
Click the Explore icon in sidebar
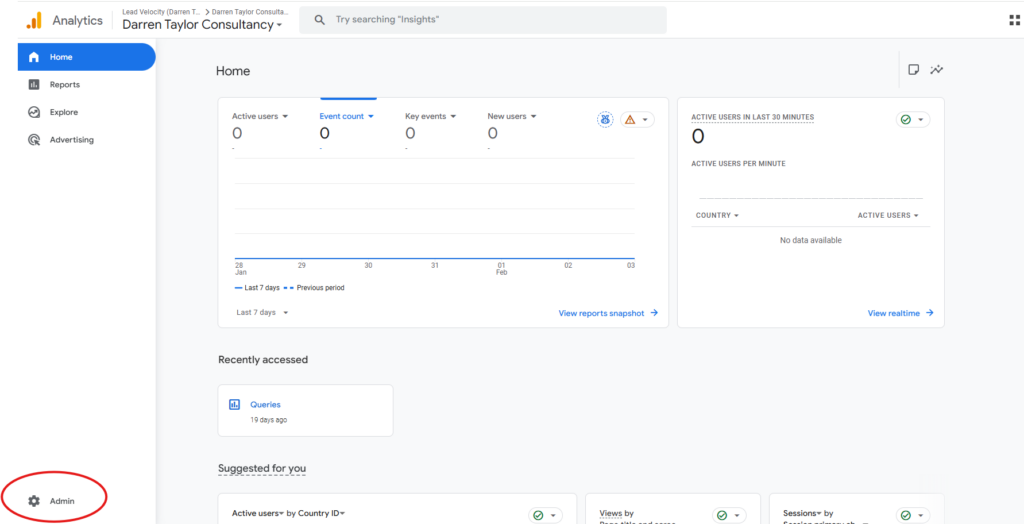coord(34,113)
